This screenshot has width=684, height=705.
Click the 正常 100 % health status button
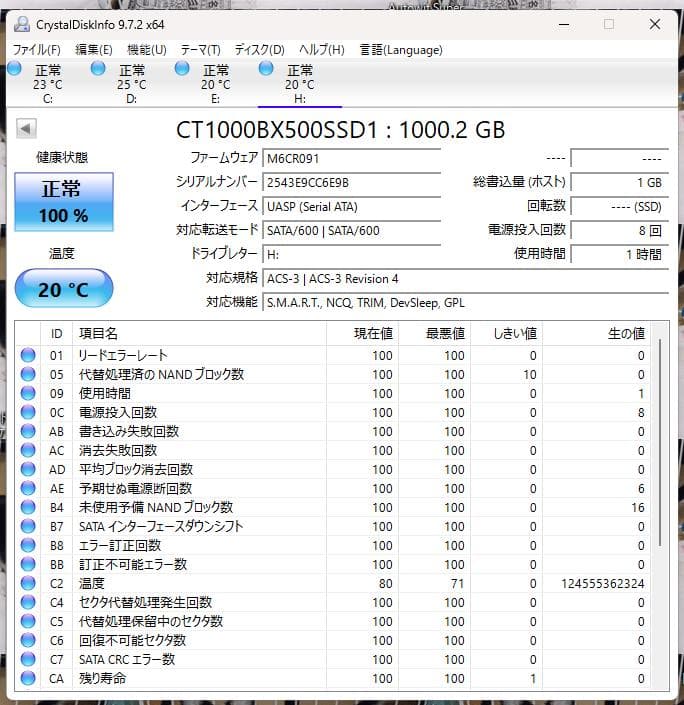(64, 202)
